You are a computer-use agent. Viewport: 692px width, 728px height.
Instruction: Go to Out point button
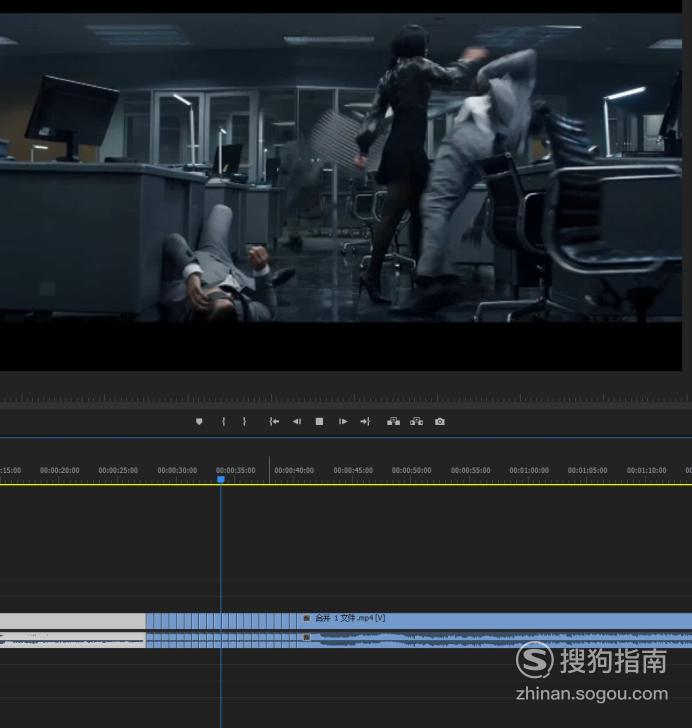[x=365, y=422]
